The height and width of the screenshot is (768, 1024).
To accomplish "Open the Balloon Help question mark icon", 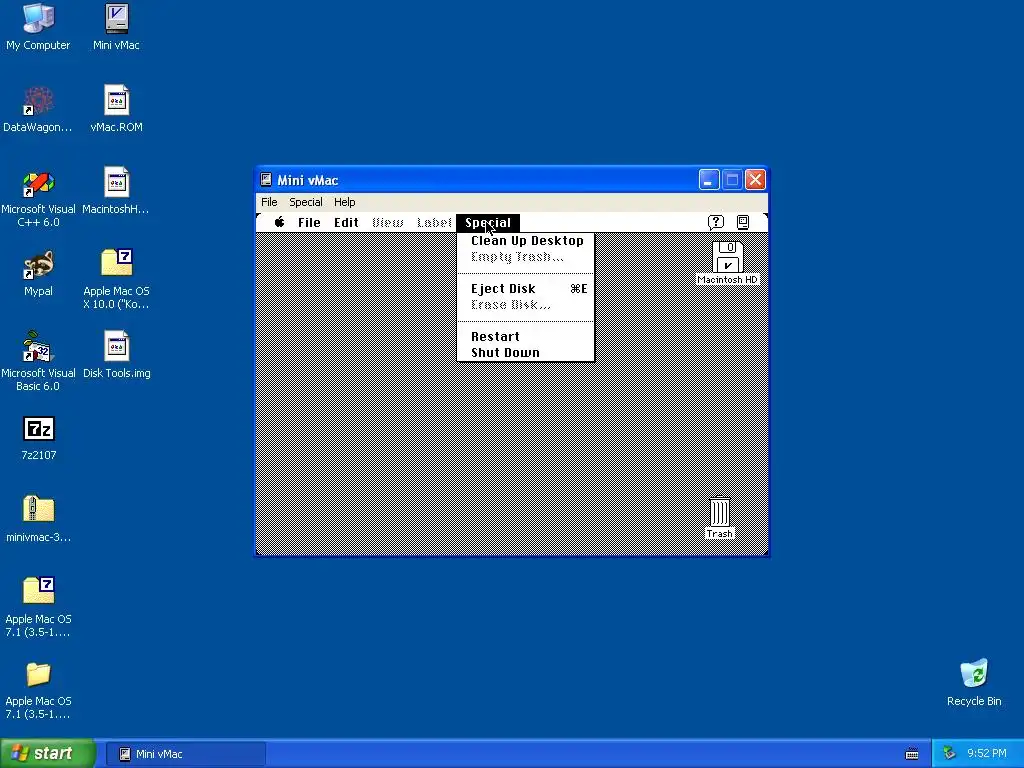I will [x=716, y=223].
